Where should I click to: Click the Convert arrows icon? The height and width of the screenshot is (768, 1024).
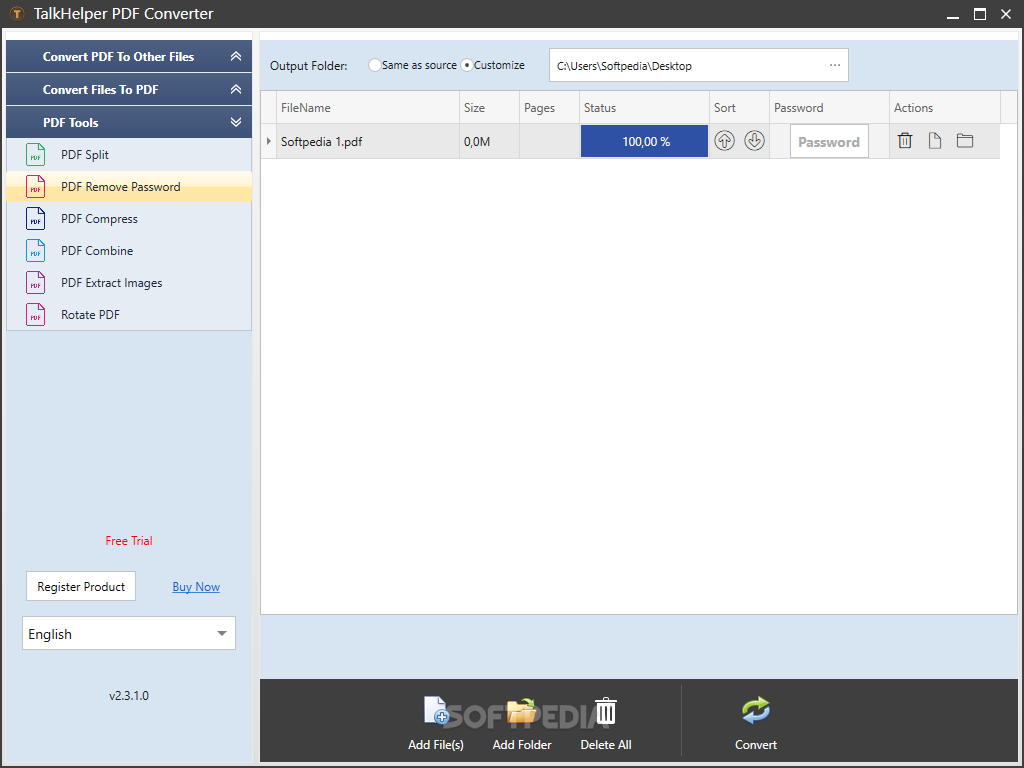[756, 711]
